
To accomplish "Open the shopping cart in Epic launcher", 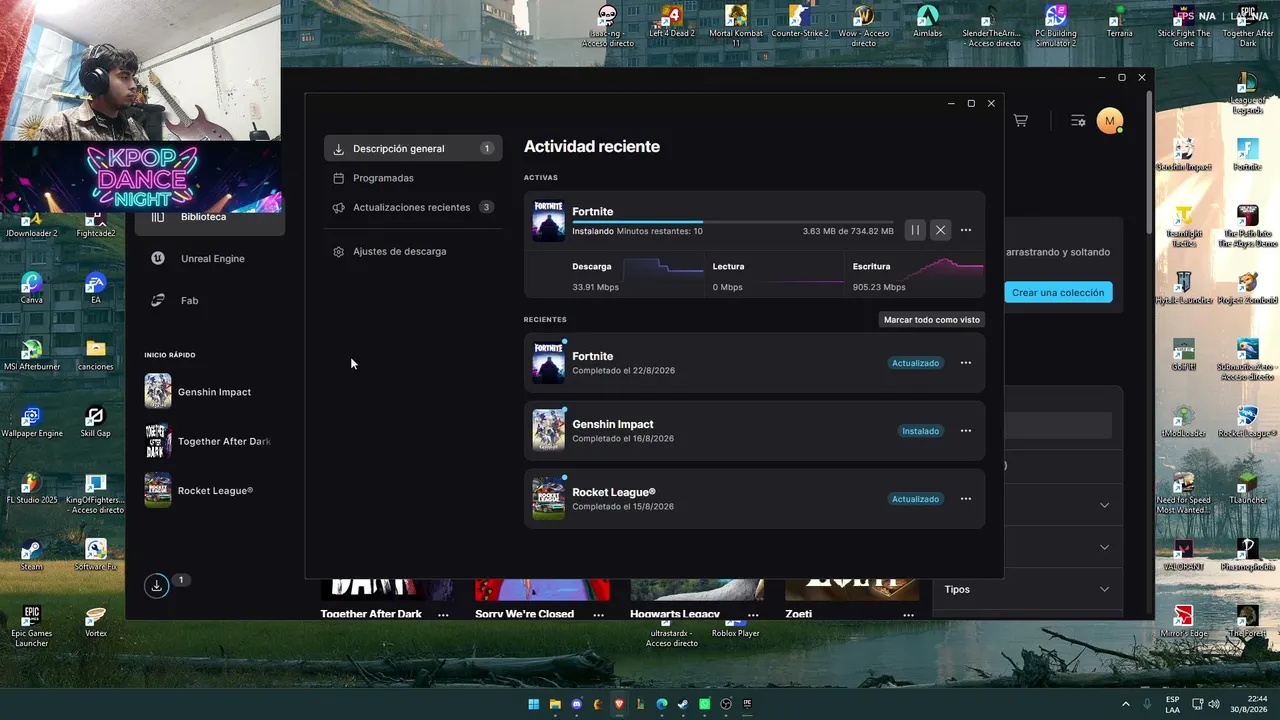I will pos(1021,120).
